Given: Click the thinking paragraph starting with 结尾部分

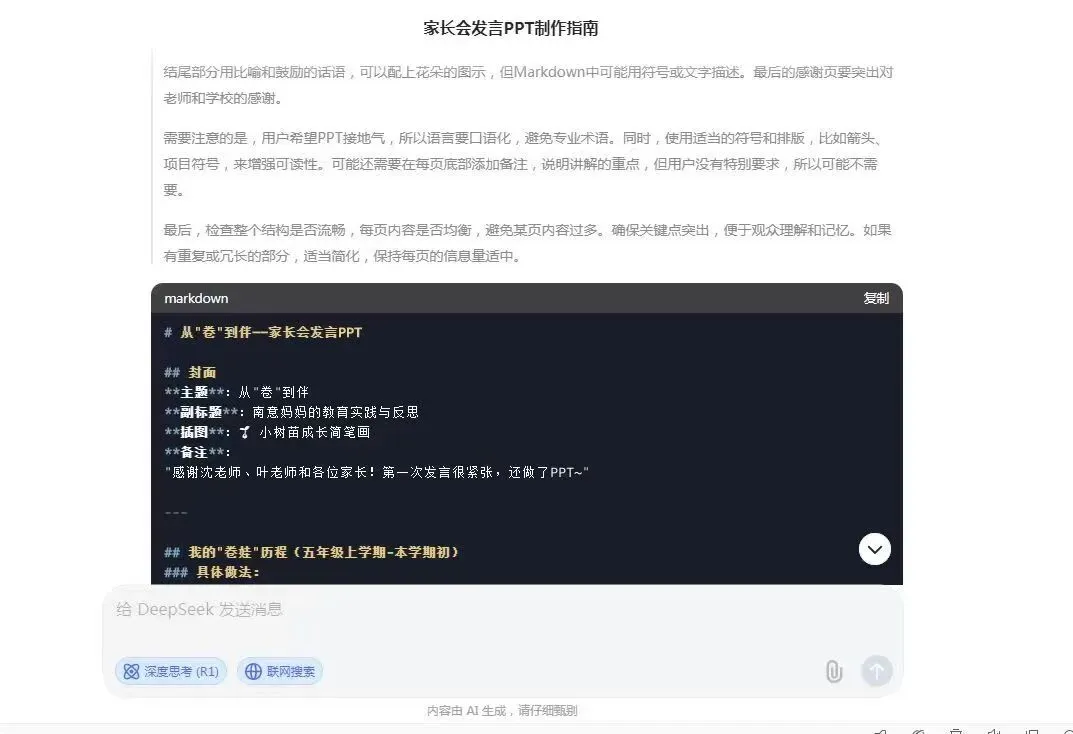Looking at the screenshot, I should 528,85.
